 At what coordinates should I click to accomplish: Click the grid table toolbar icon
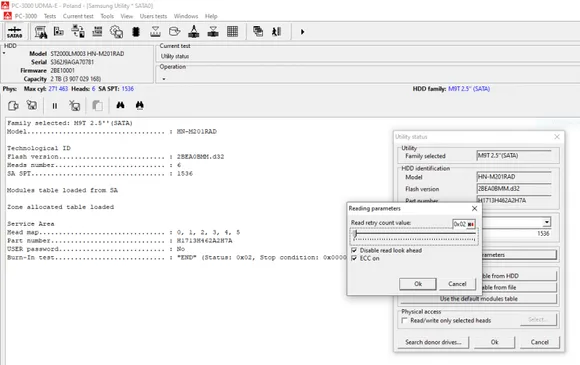pyautogui.click(x=232, y=32)
